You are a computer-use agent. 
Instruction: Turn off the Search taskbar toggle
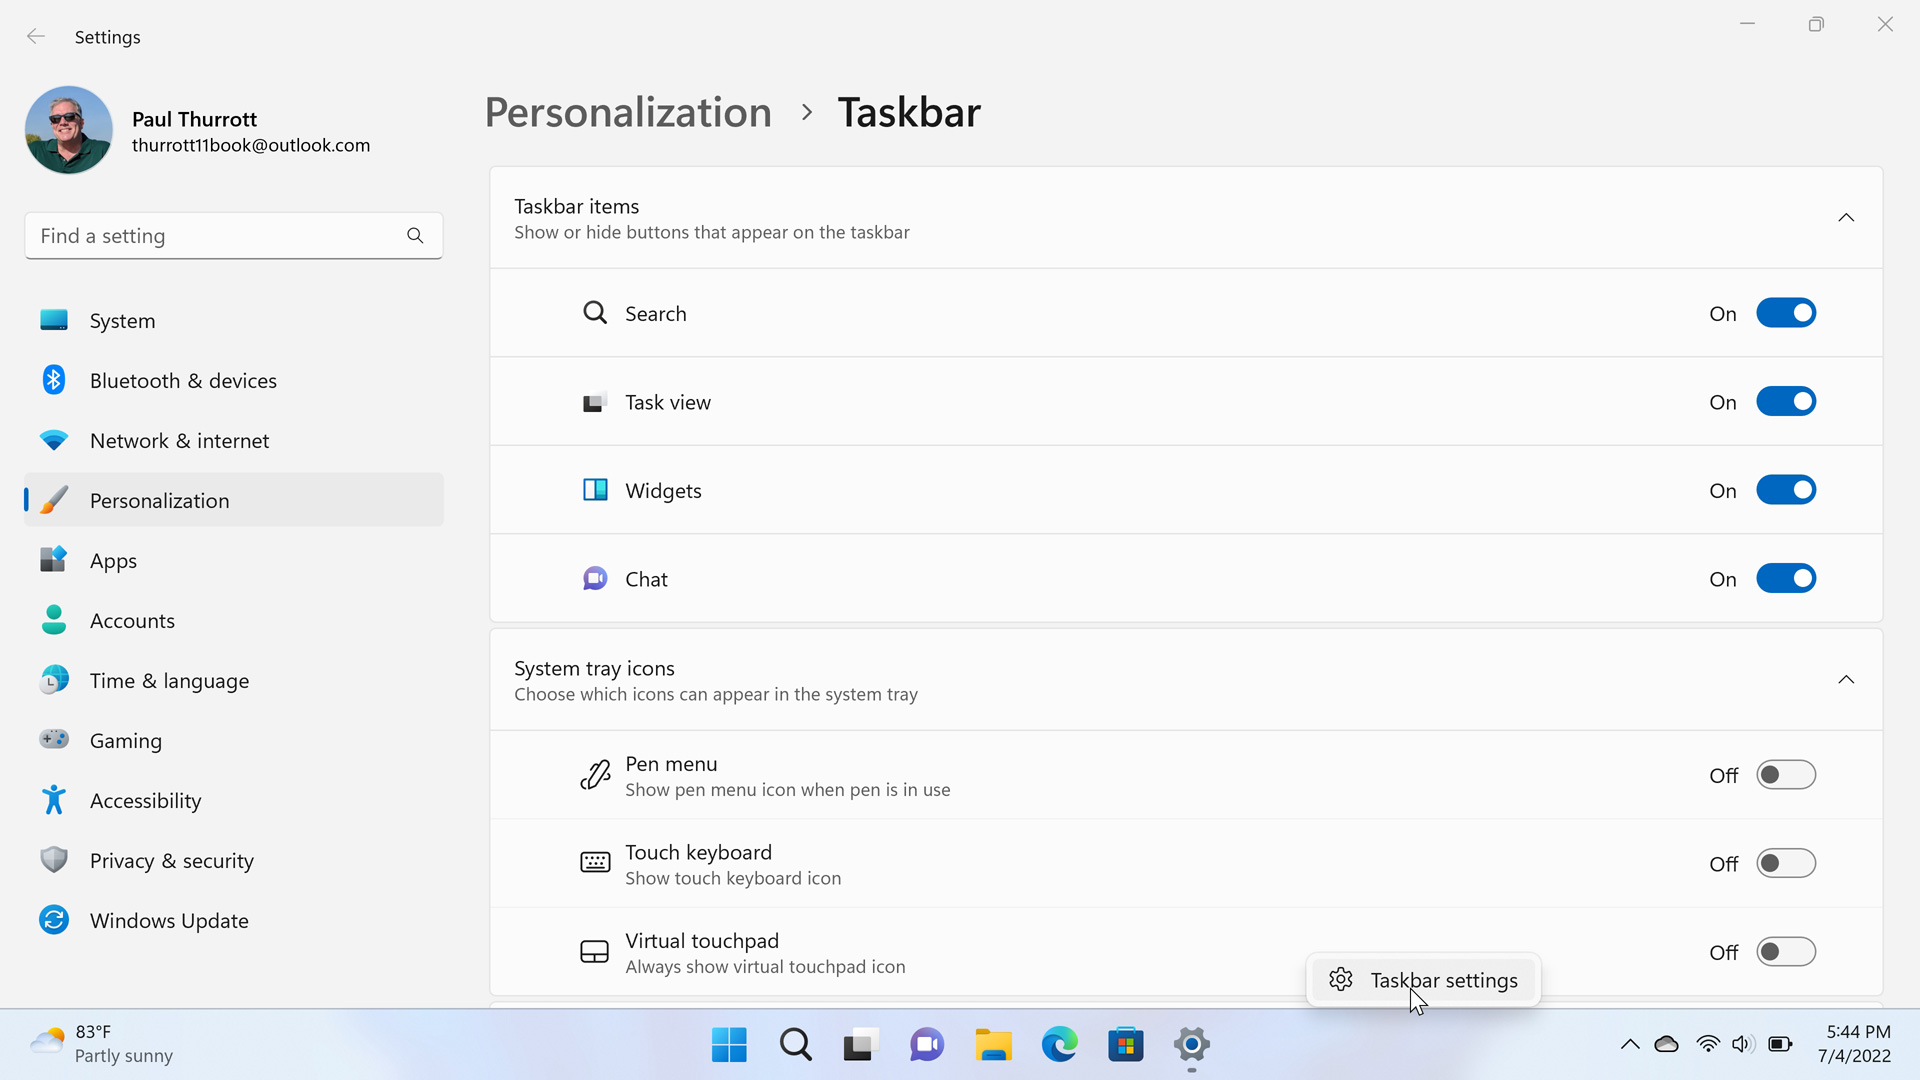1786,313
